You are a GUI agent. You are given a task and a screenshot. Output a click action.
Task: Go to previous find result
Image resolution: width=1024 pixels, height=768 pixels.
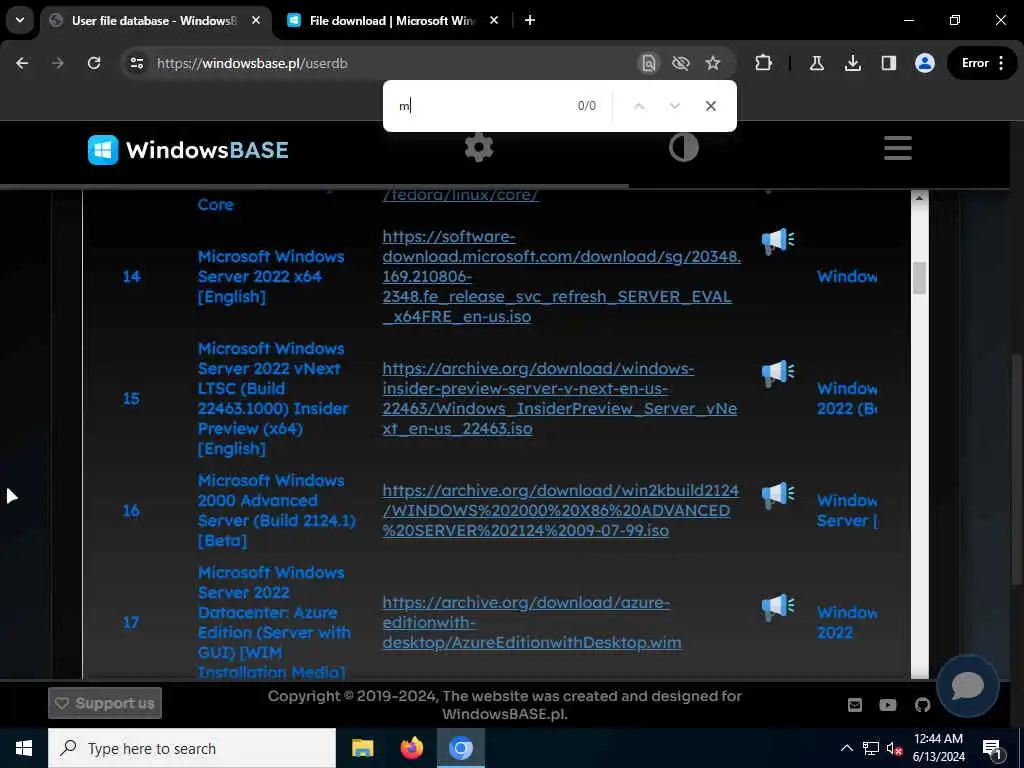click(639, 106)
